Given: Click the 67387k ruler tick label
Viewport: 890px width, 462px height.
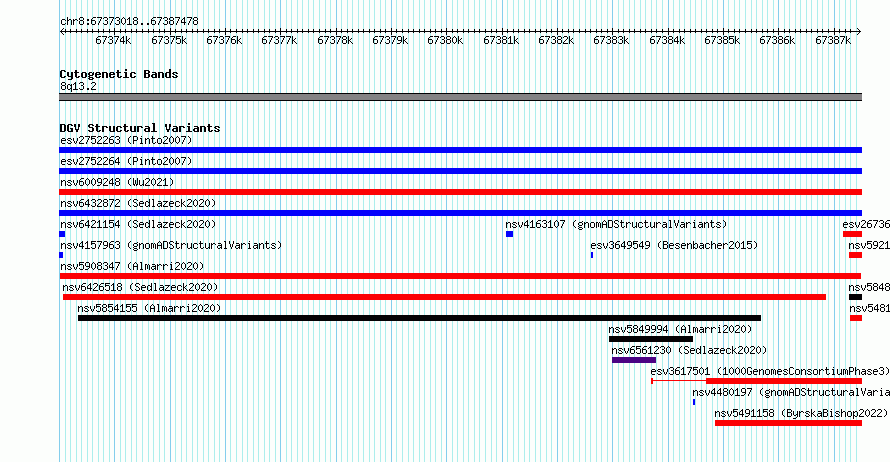Looking at the screenshot, I should (x=833, y=40).
